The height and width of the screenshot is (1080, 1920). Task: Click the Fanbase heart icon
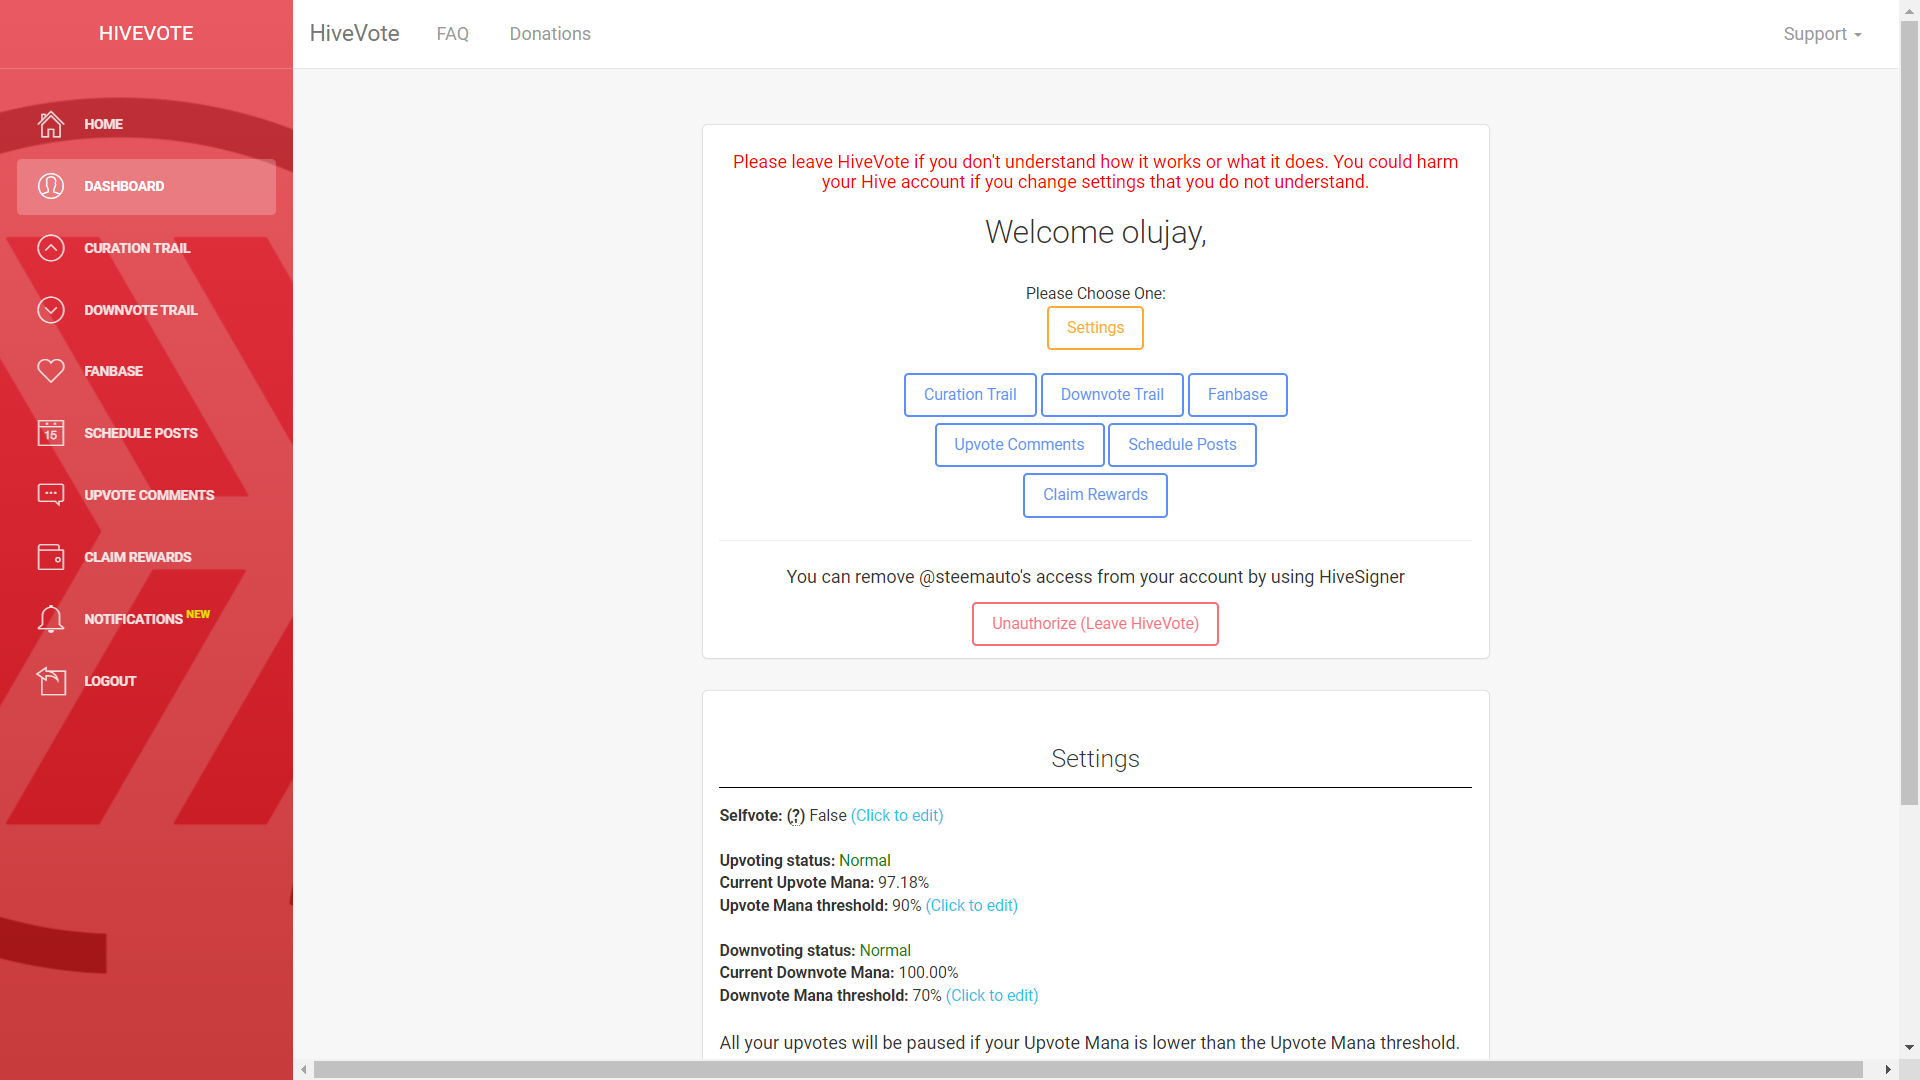(51, 371)
